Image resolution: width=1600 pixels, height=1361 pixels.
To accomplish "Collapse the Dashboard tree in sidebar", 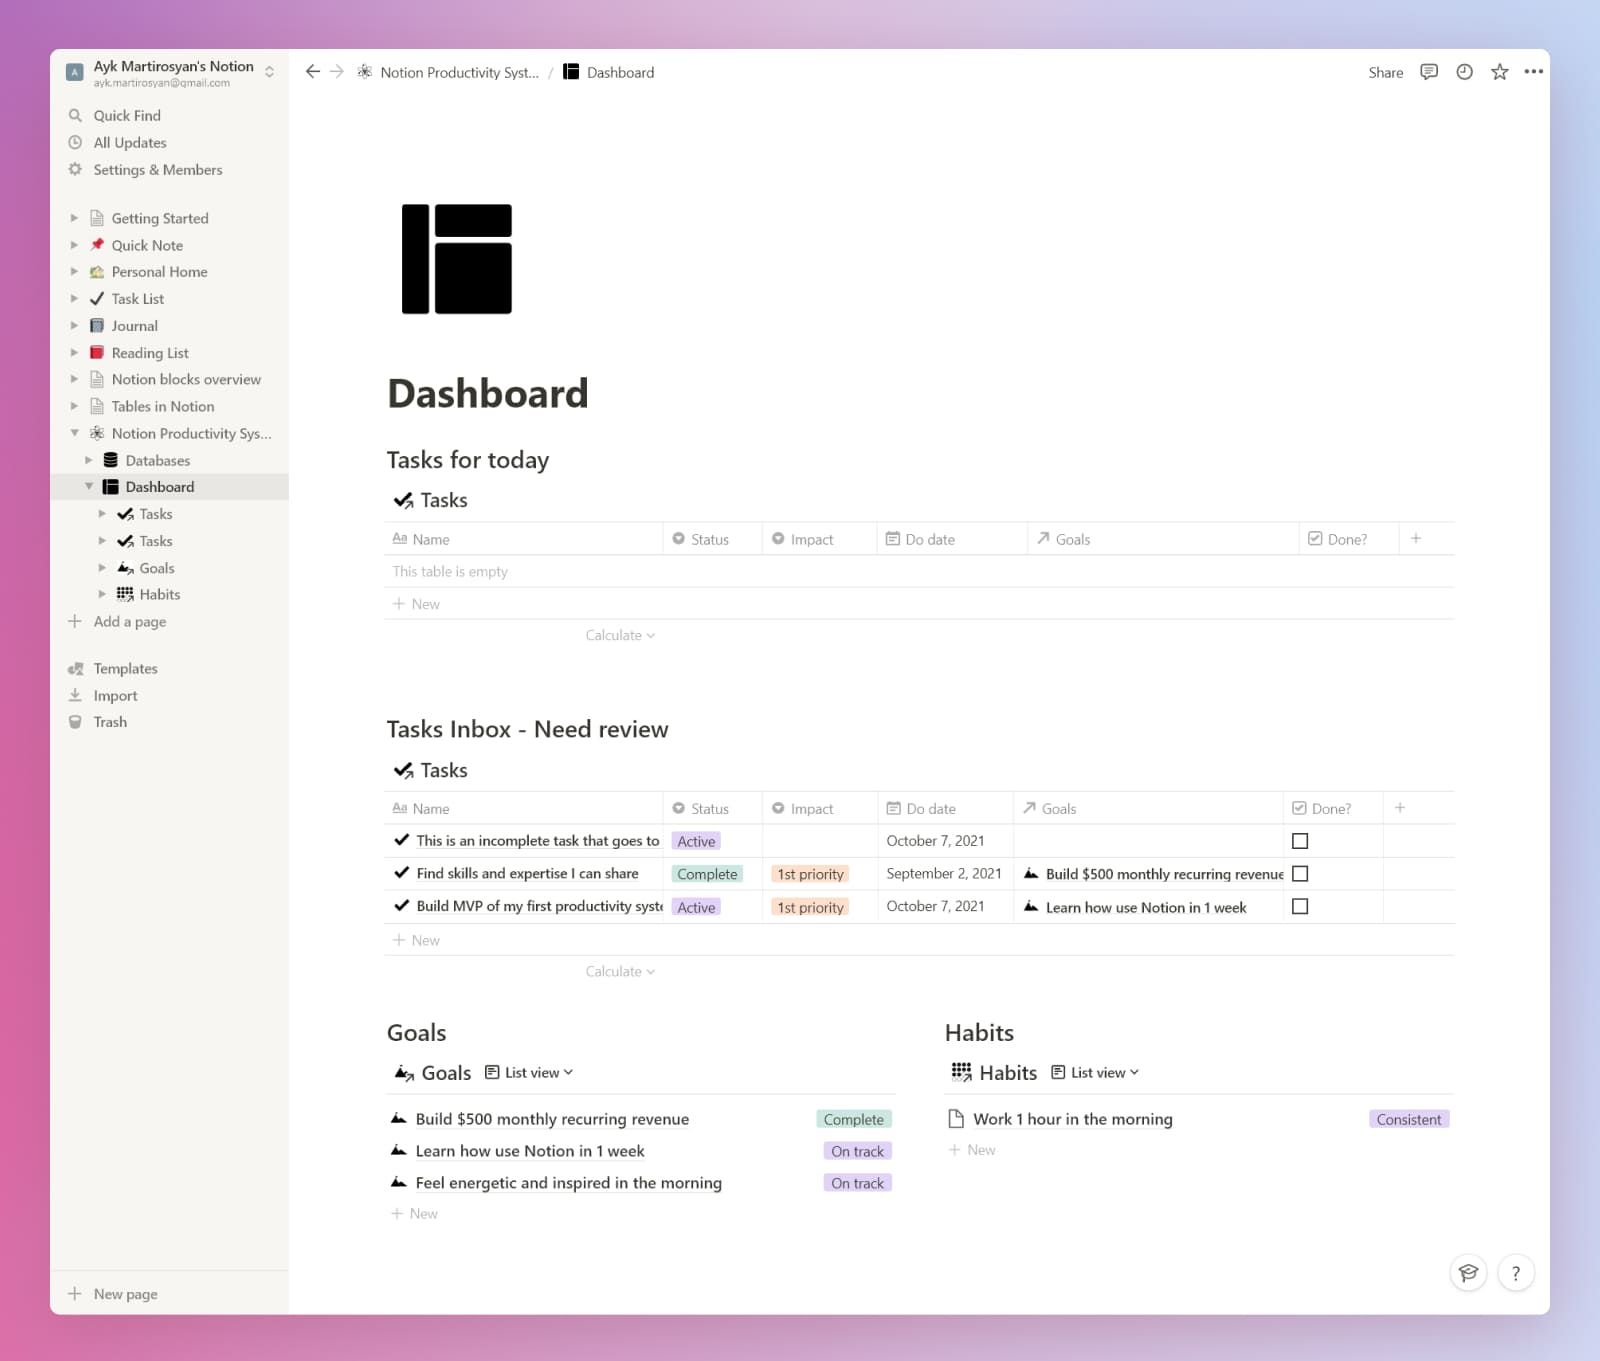I will (90, 486).
